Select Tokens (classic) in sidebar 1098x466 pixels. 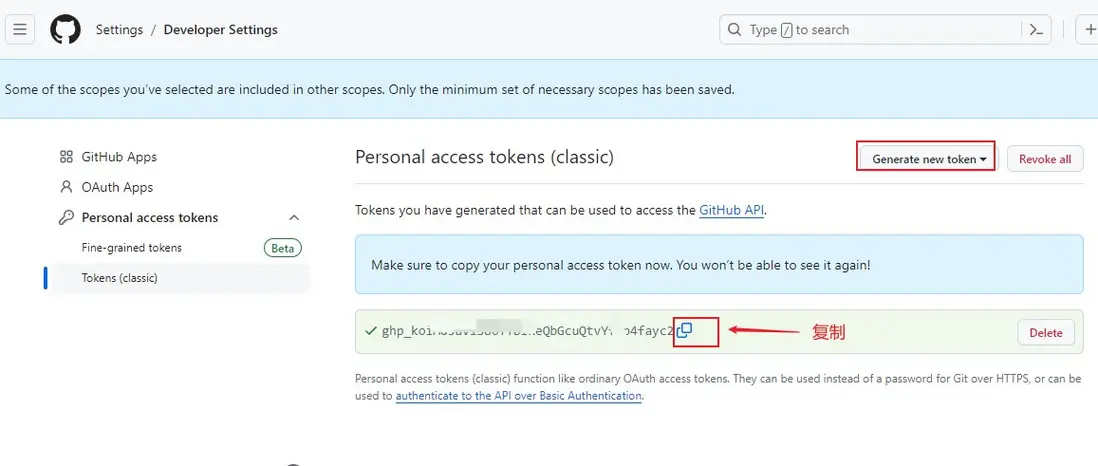(119, 278)
